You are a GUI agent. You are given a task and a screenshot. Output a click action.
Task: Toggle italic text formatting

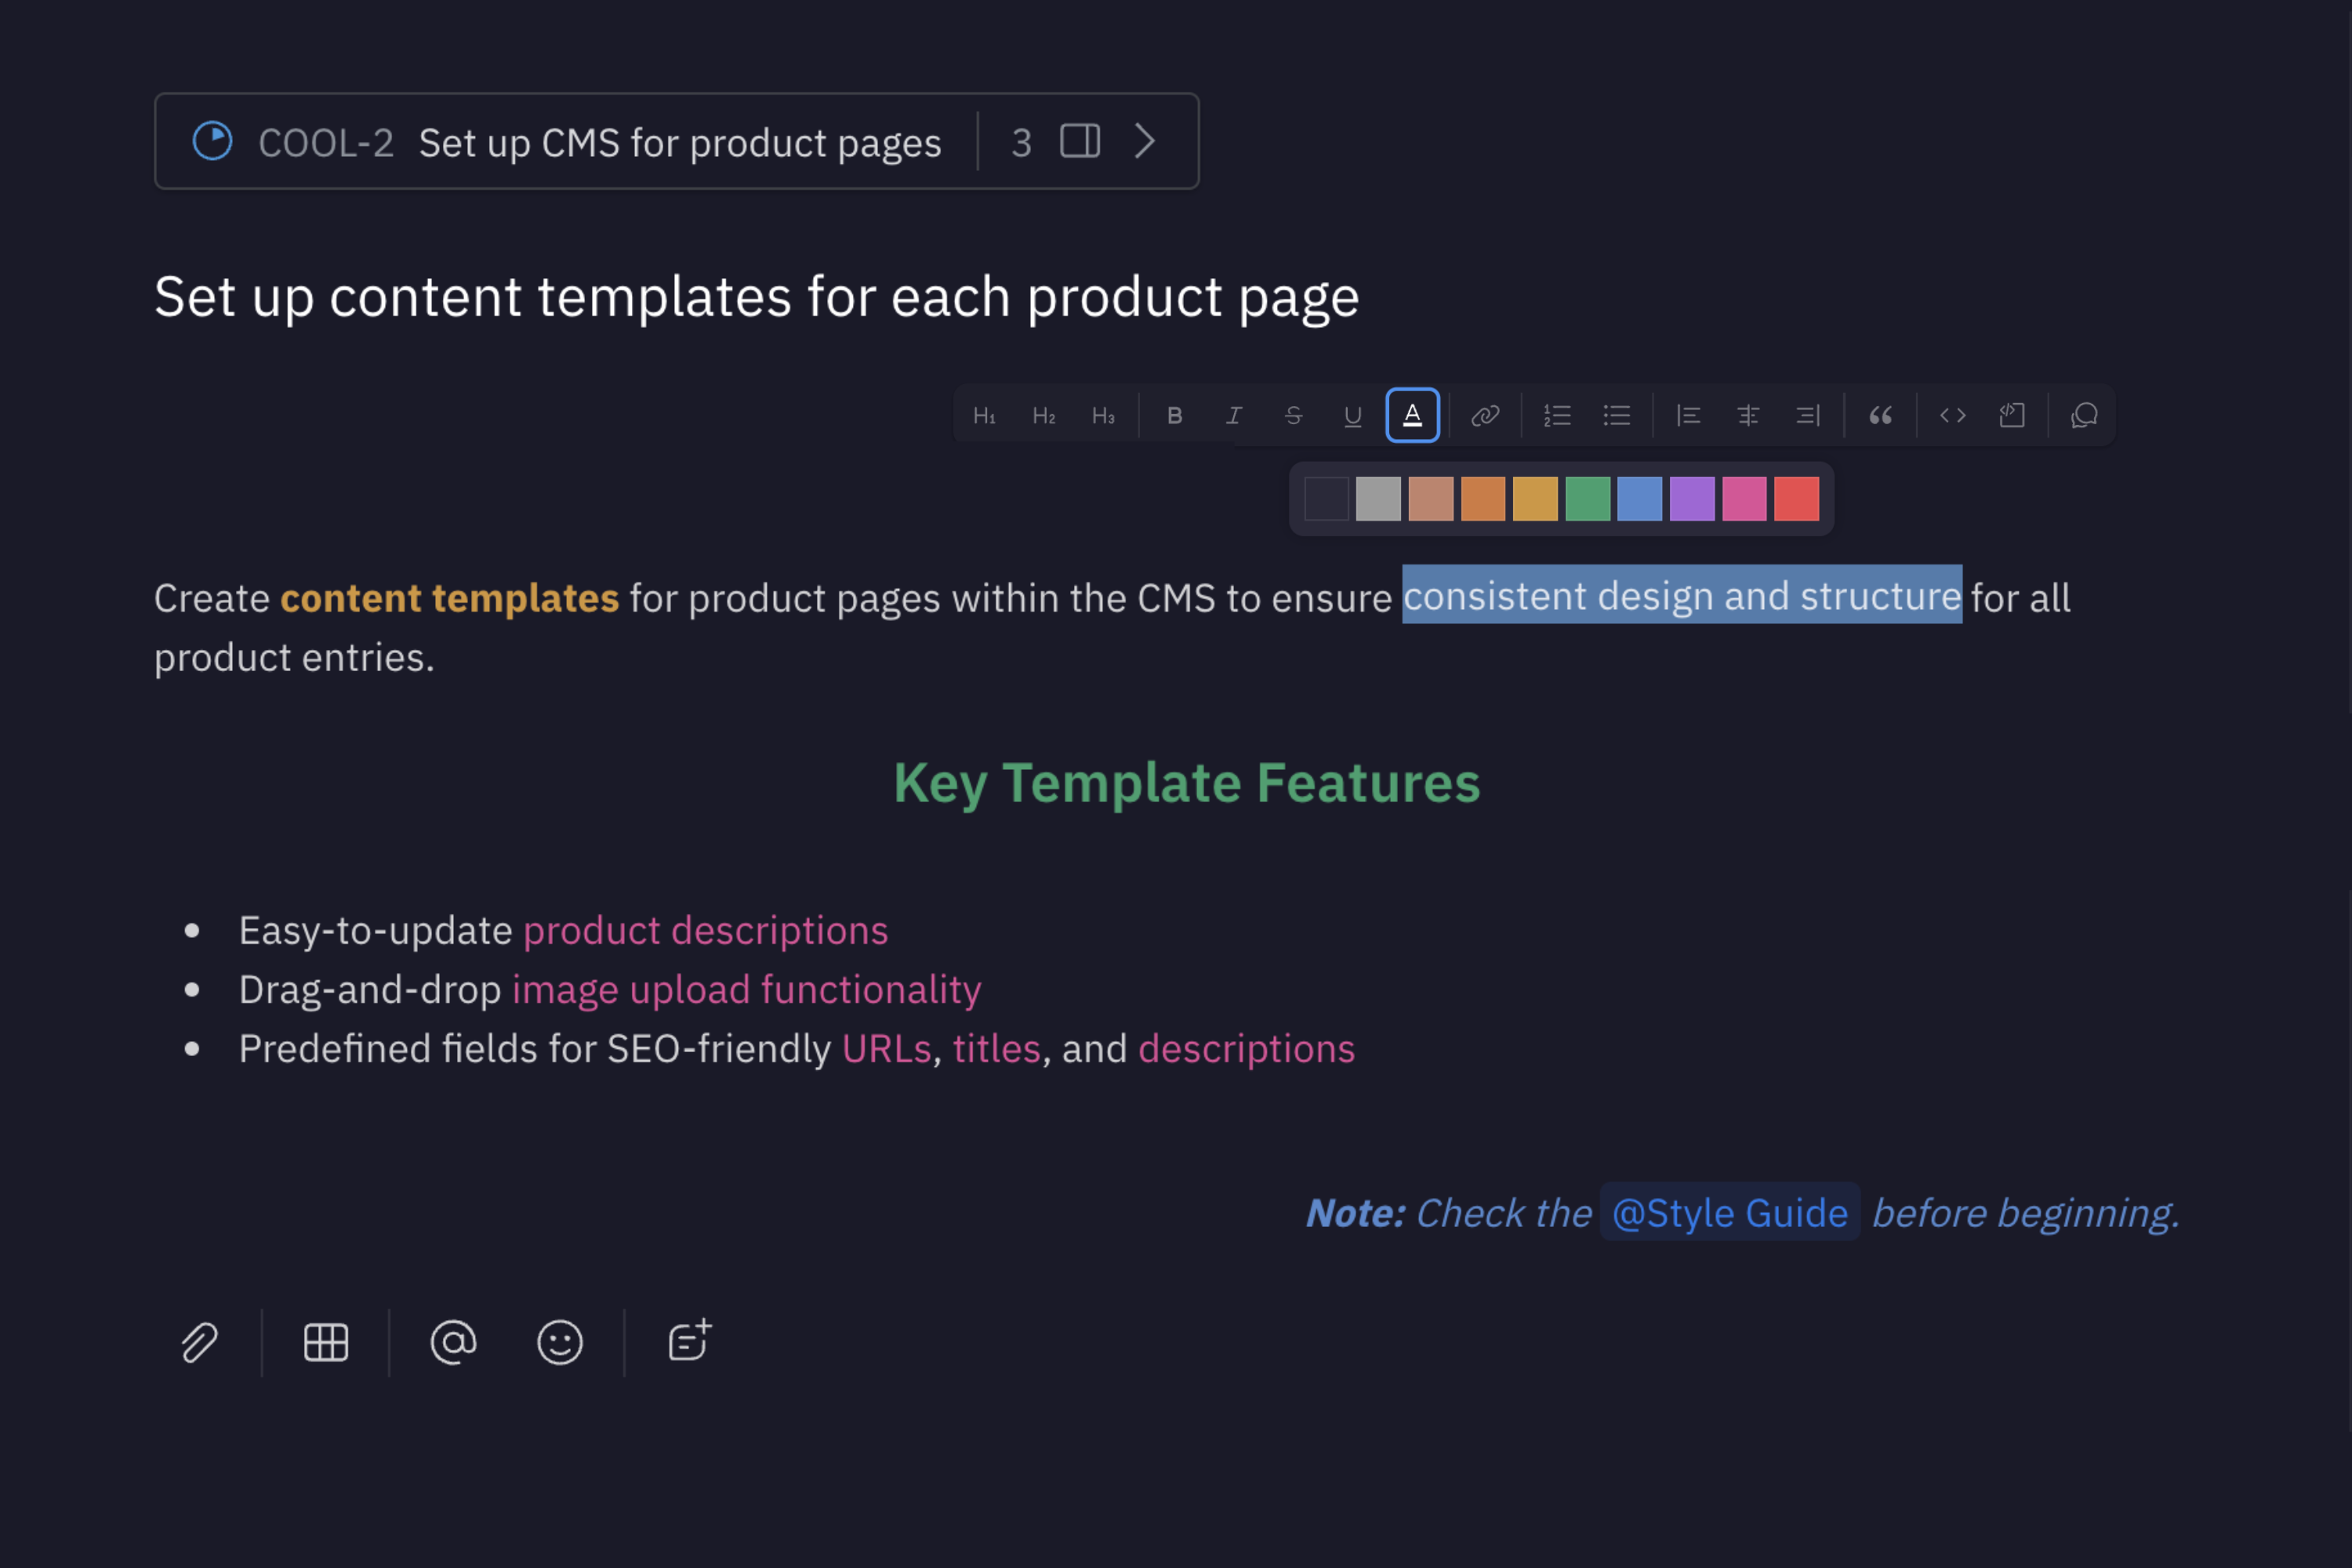pyautogui.click(x=1234, y=415)
